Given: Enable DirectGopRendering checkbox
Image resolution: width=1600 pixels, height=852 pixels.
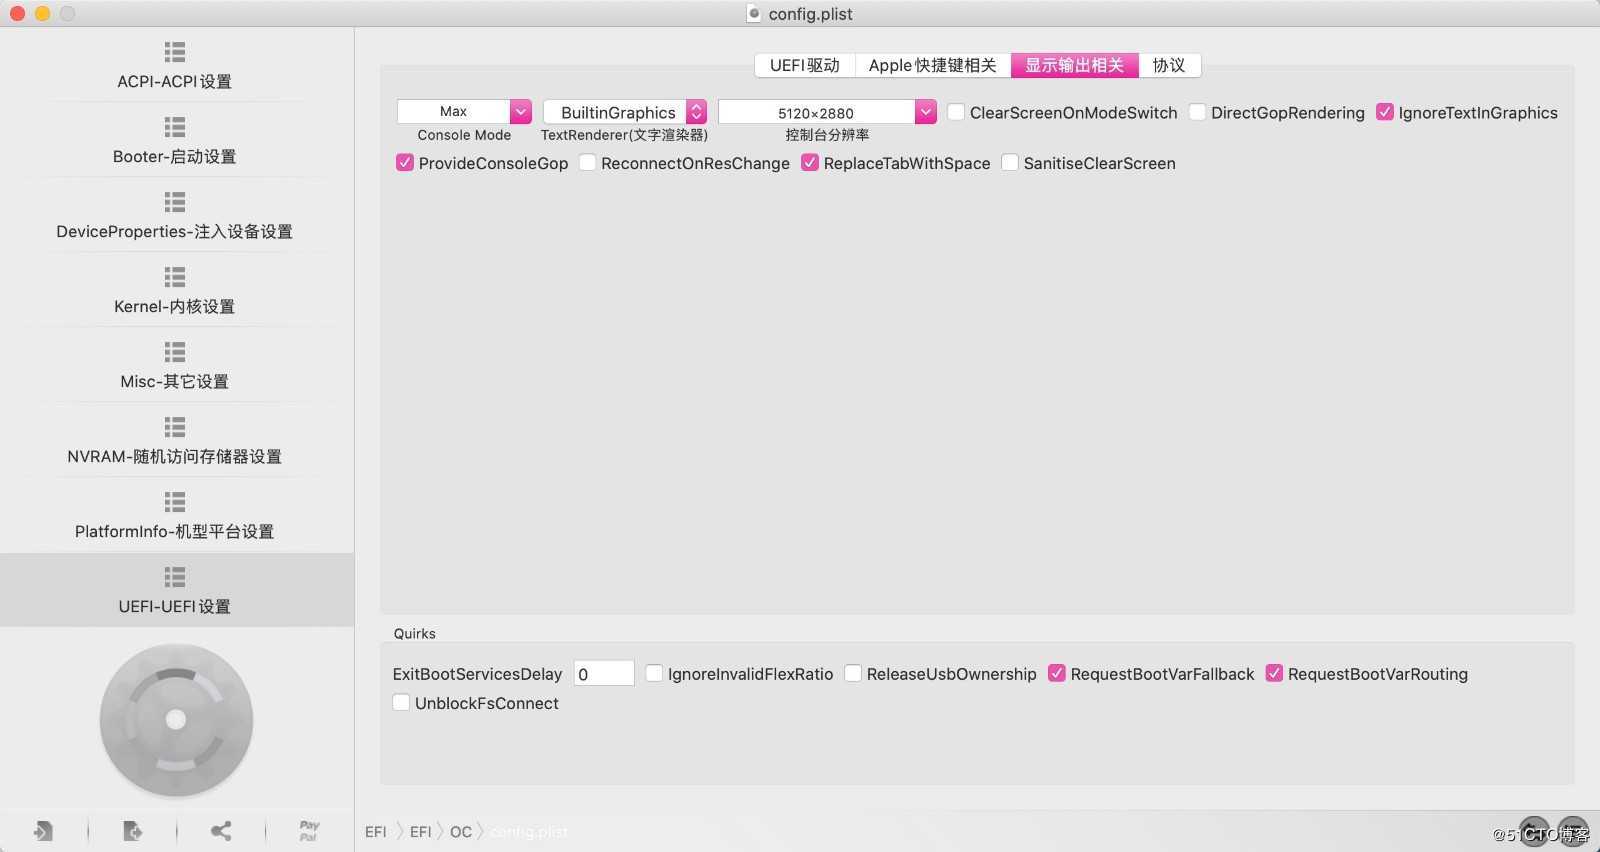Looking at the screenshot, I should click(1197, 112).
